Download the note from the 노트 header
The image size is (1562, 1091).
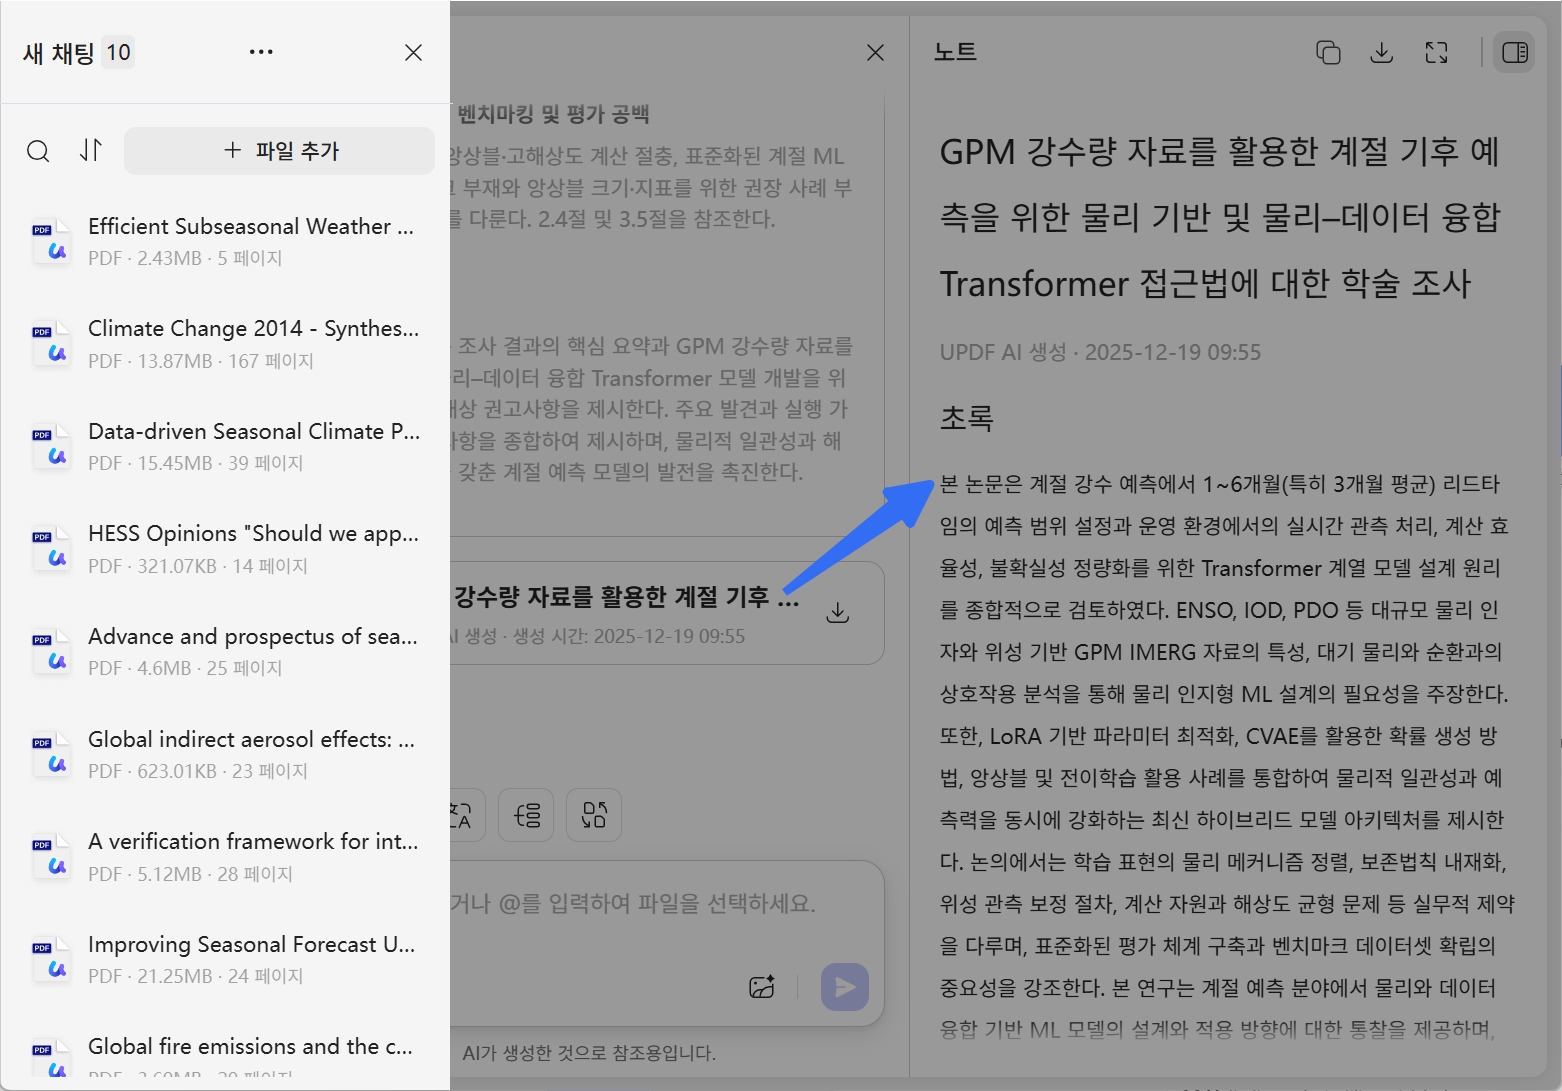pyautogui.click(x=1382, y=53)
